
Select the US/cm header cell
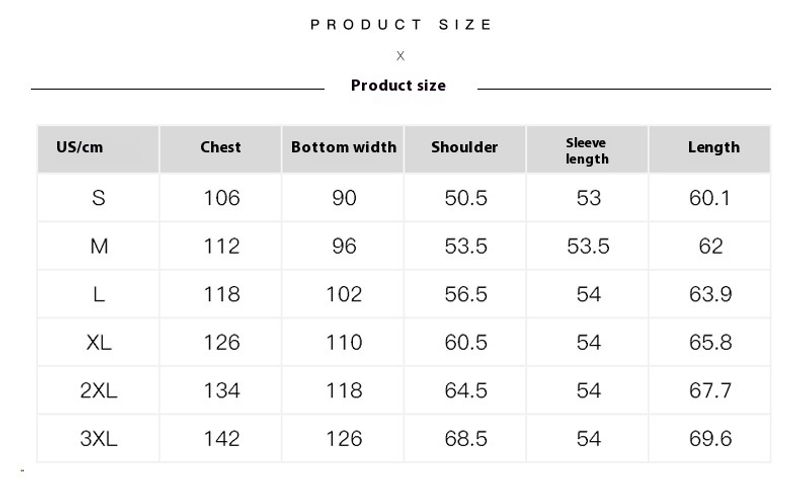point(80,148)
